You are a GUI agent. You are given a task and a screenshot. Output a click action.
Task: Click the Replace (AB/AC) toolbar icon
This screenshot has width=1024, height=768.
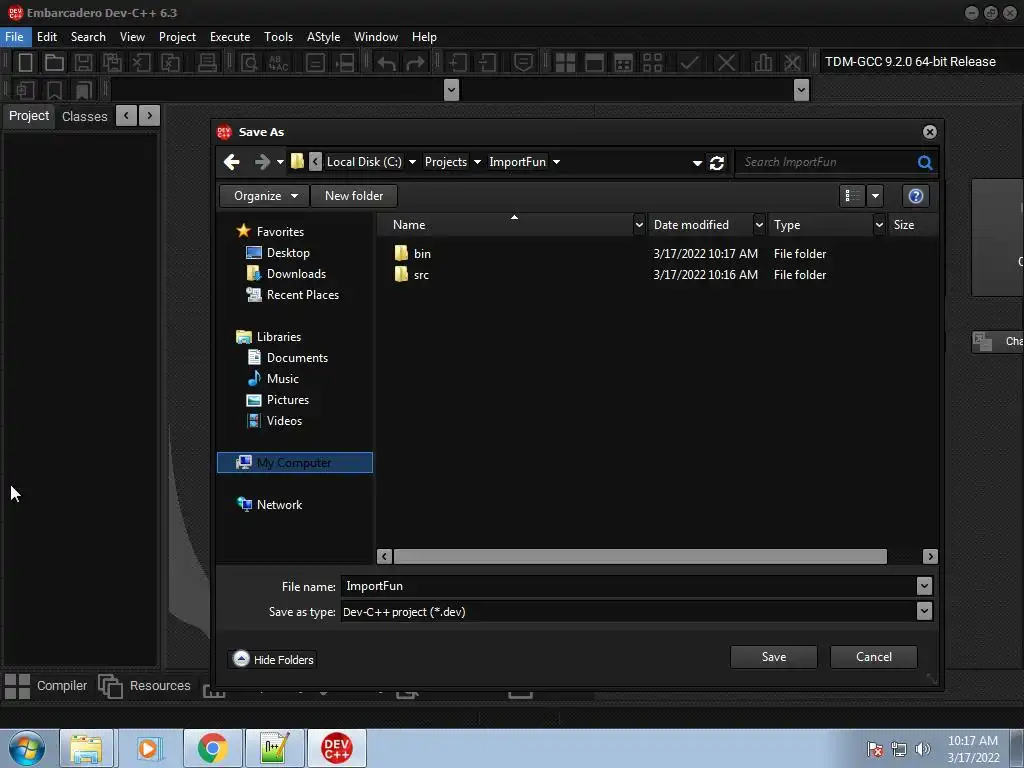pos(279,63)
